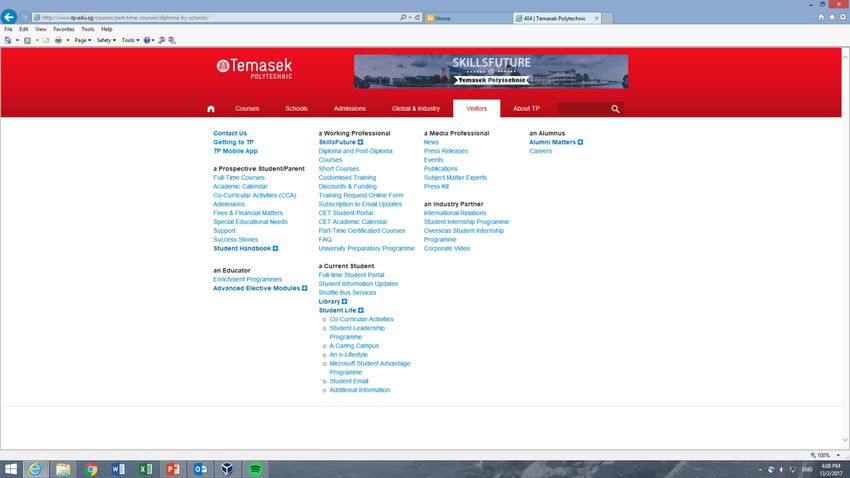Click the Print icon in command bar
850x478 pixels.
click(59, 40)
